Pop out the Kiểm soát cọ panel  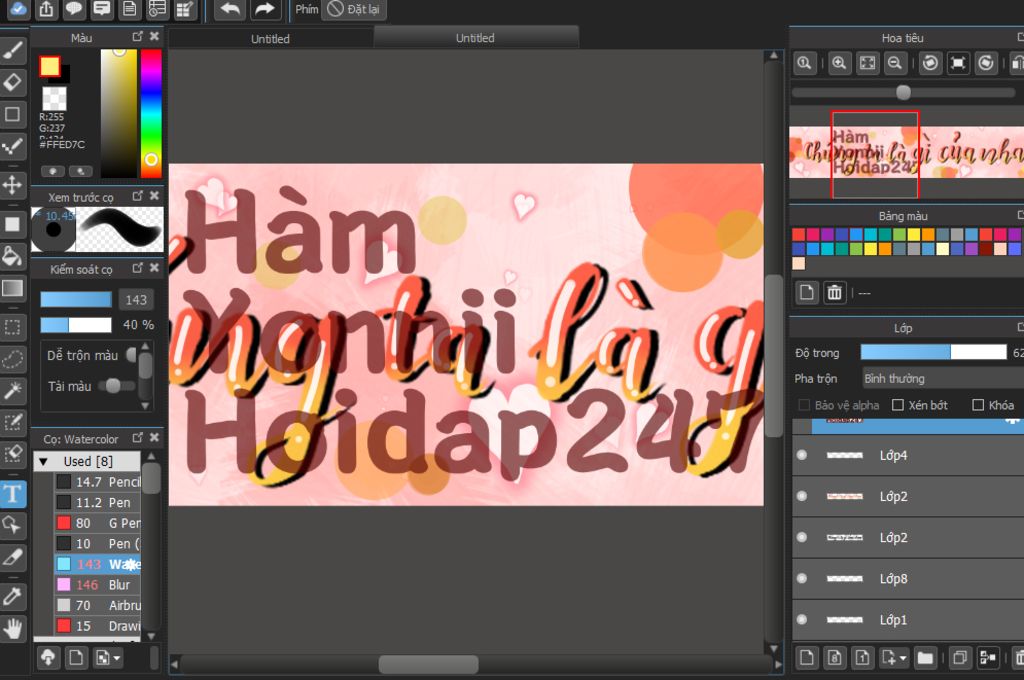(x=137, y=268)
